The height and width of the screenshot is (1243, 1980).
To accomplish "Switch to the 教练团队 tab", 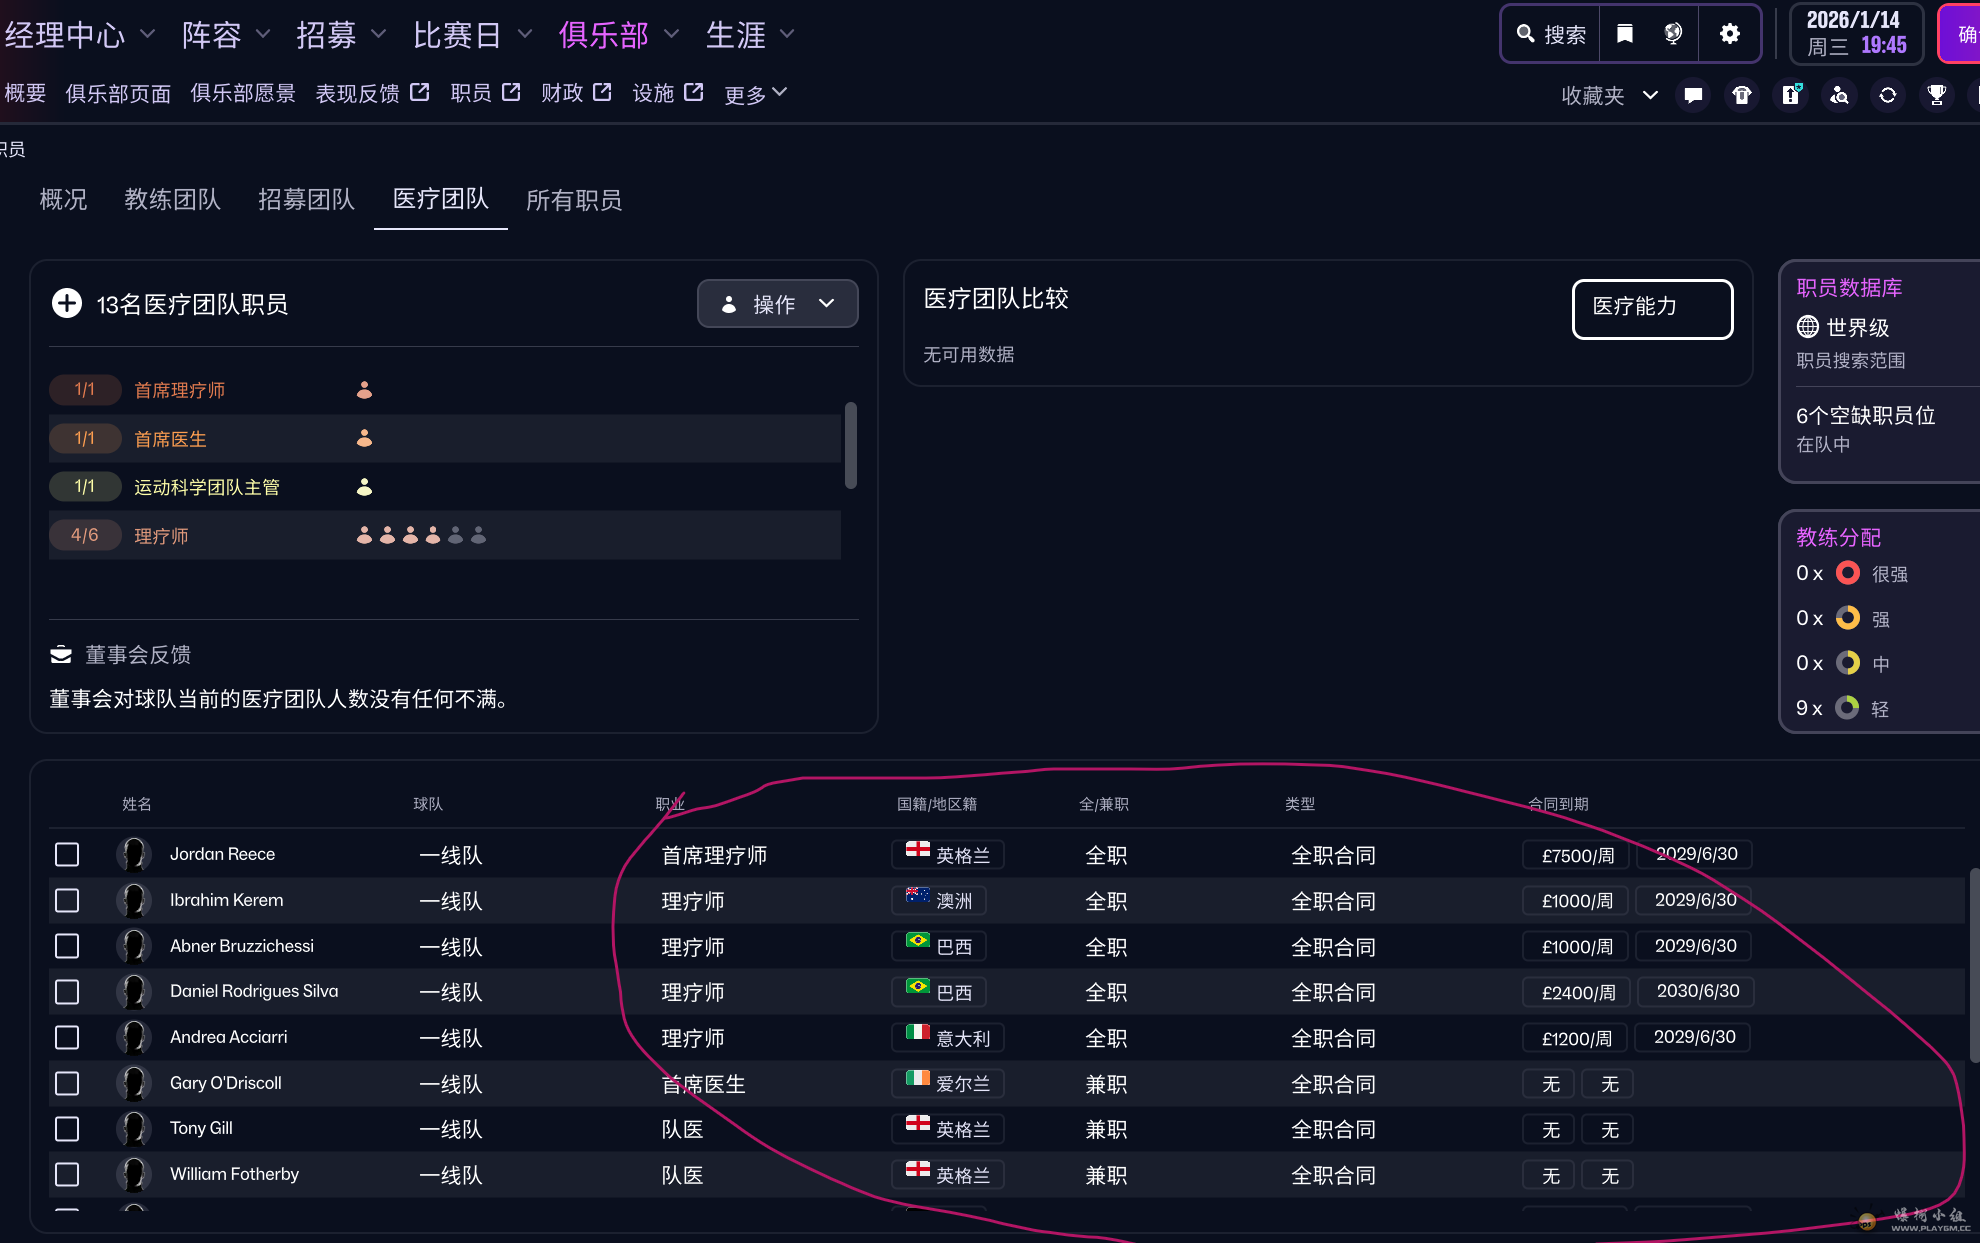I will click(x=172, y=200).
